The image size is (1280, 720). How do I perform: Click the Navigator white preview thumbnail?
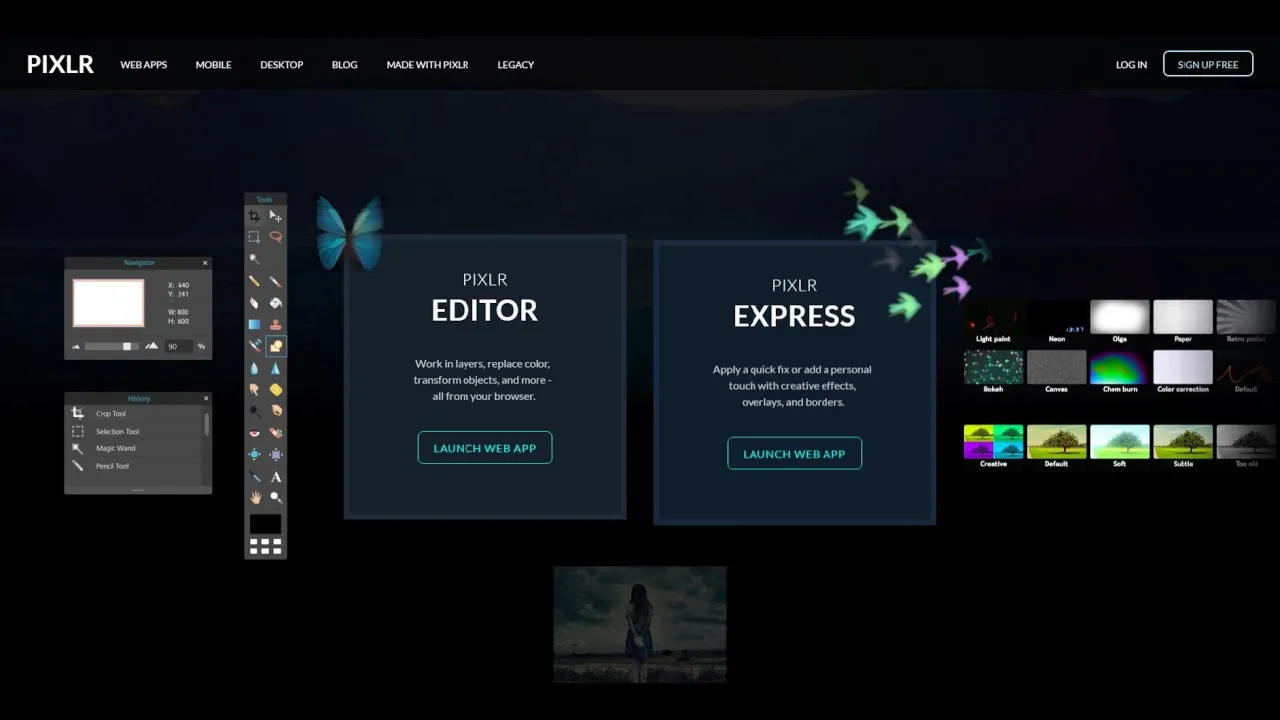coord(108,302)
